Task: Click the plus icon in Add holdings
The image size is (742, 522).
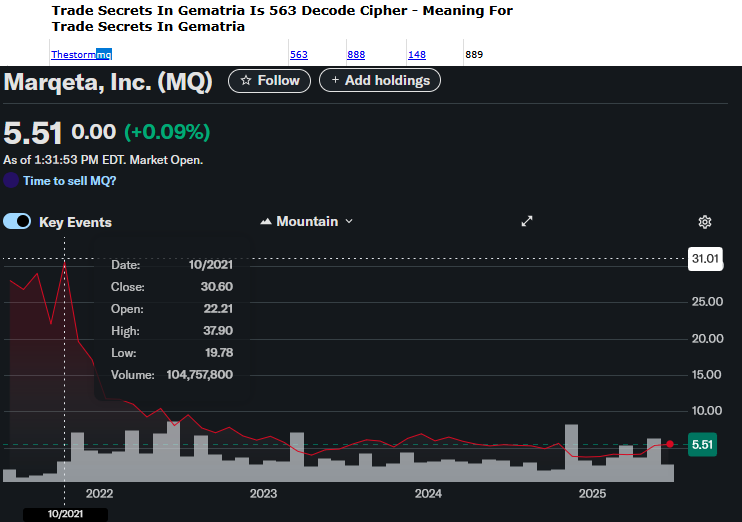Action: [335, 80]
